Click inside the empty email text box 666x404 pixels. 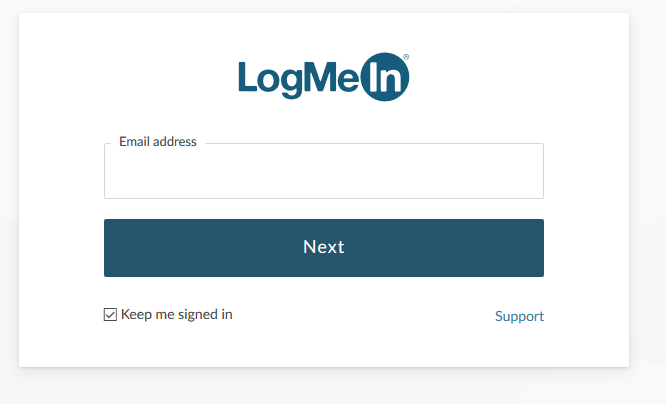click(324, 171)
